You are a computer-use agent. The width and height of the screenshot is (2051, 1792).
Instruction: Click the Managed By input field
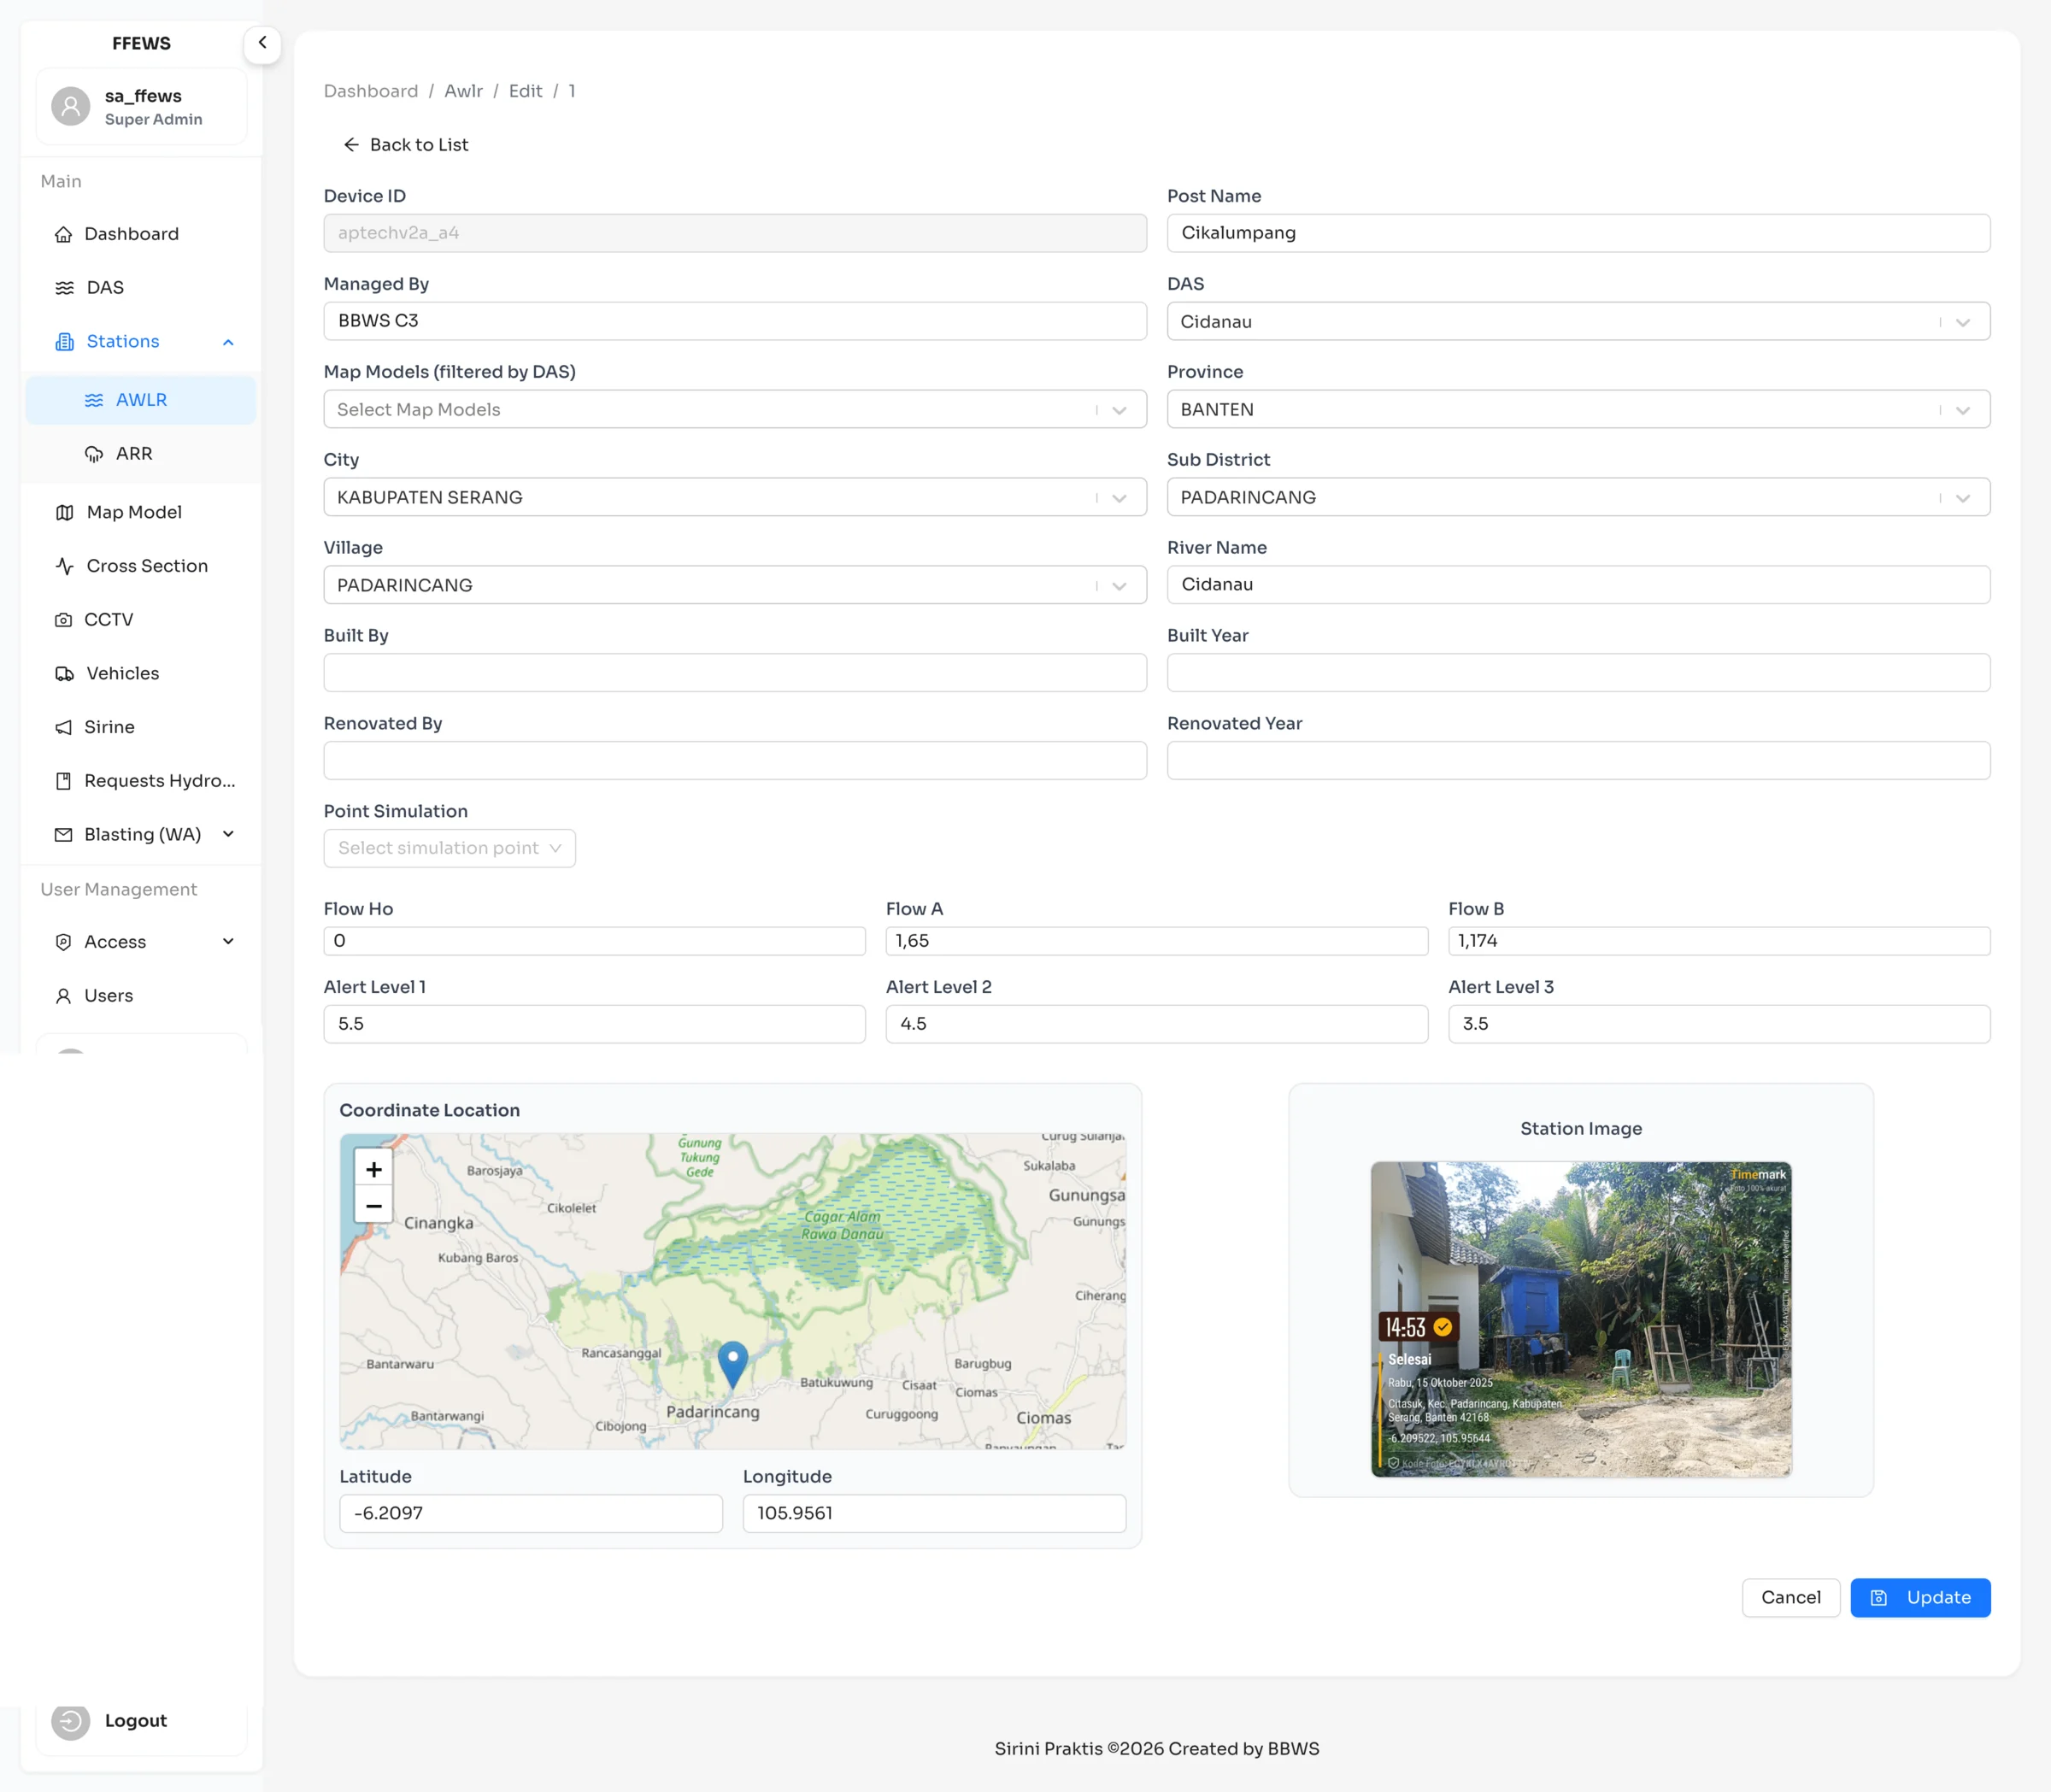[x=735, y=321]
